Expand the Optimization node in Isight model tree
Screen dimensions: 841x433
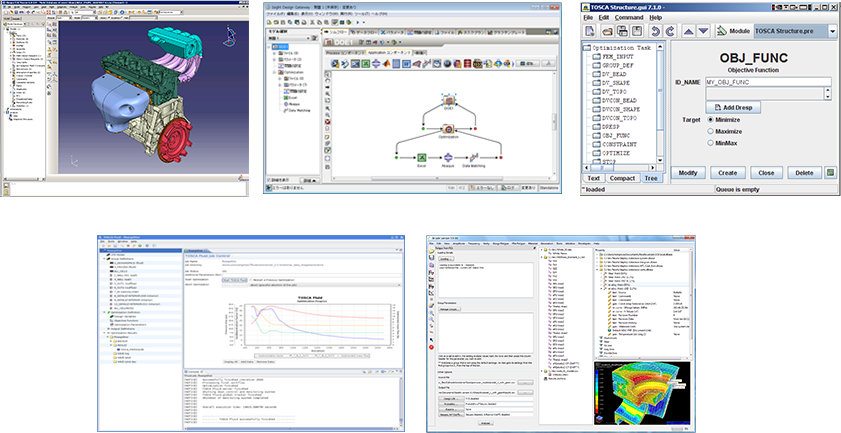[274, 72]
